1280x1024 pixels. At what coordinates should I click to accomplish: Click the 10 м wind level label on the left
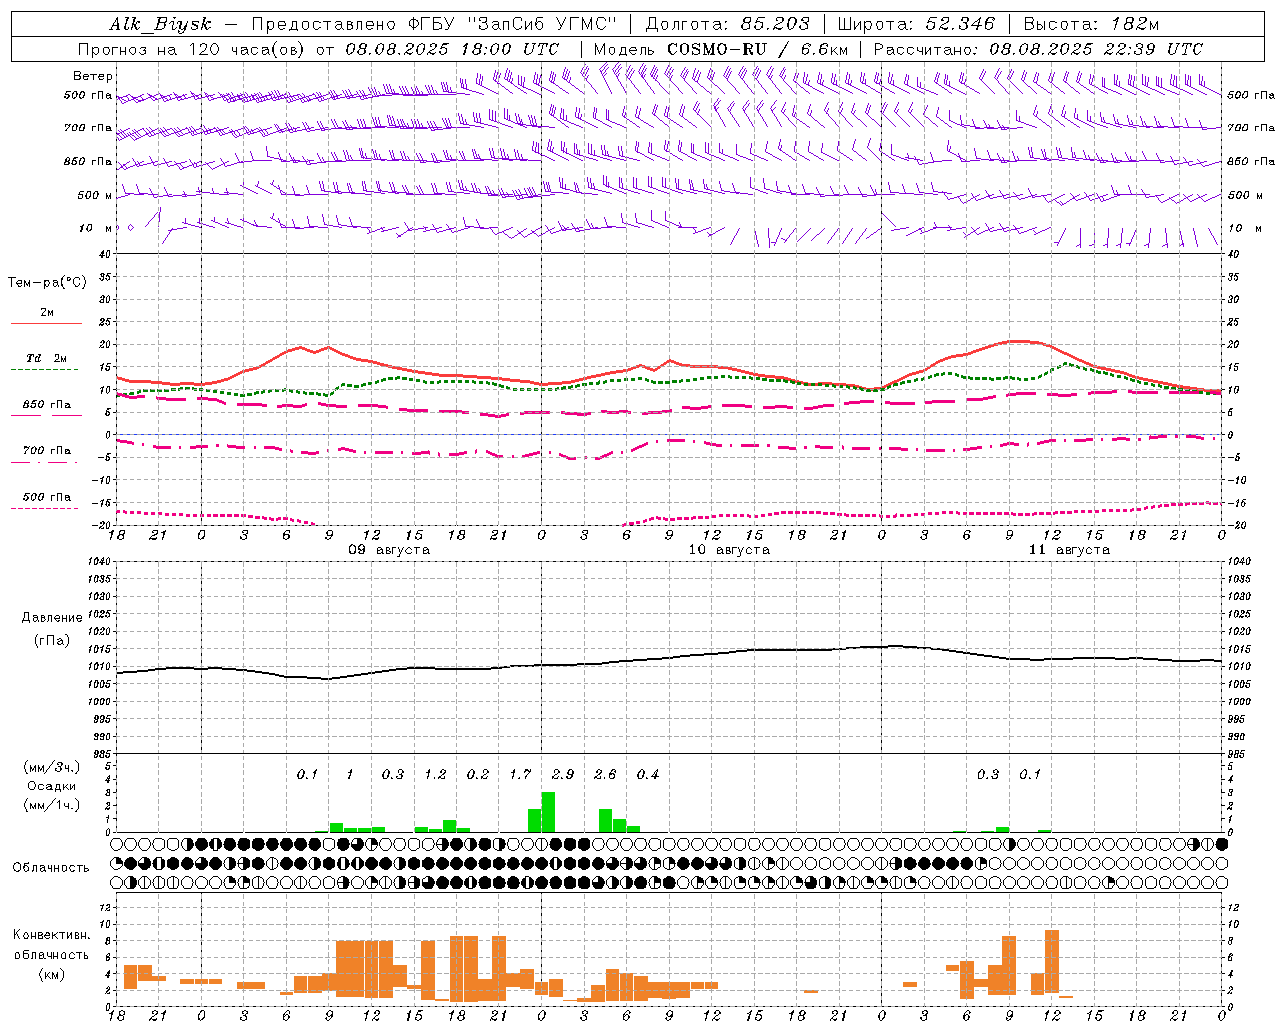96,228
